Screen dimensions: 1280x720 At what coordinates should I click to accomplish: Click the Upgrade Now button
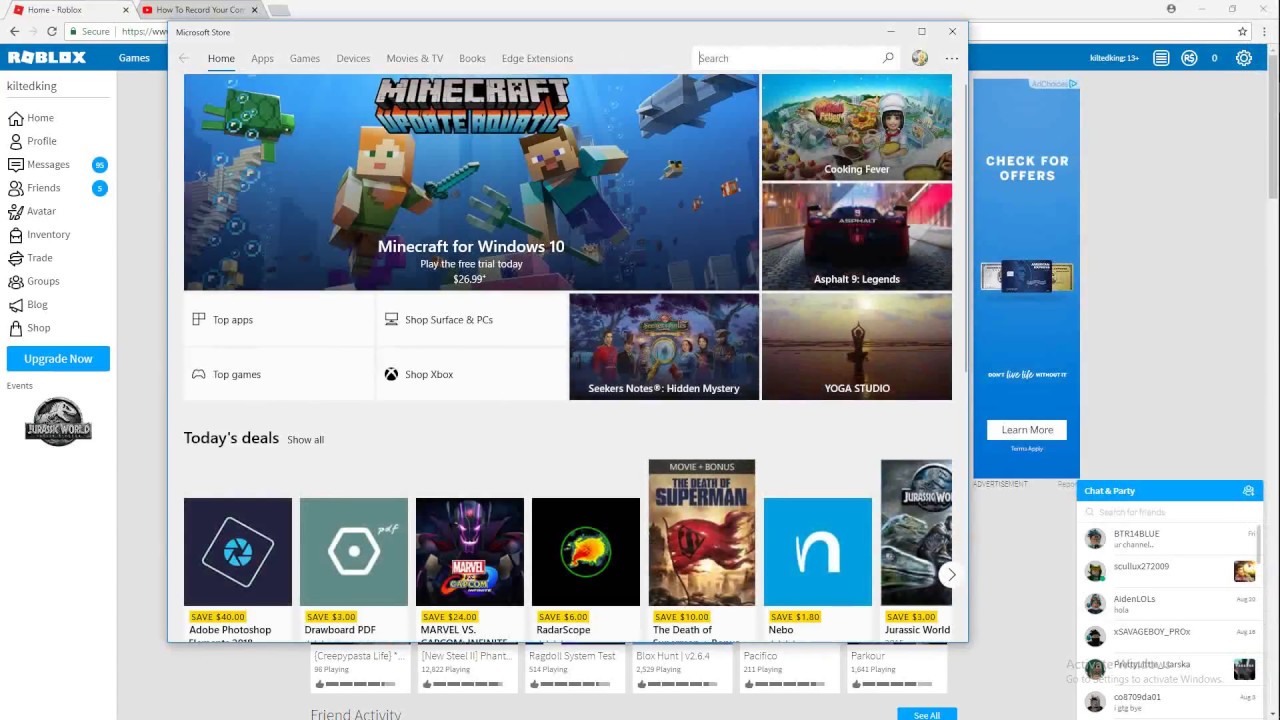[58, 359]
